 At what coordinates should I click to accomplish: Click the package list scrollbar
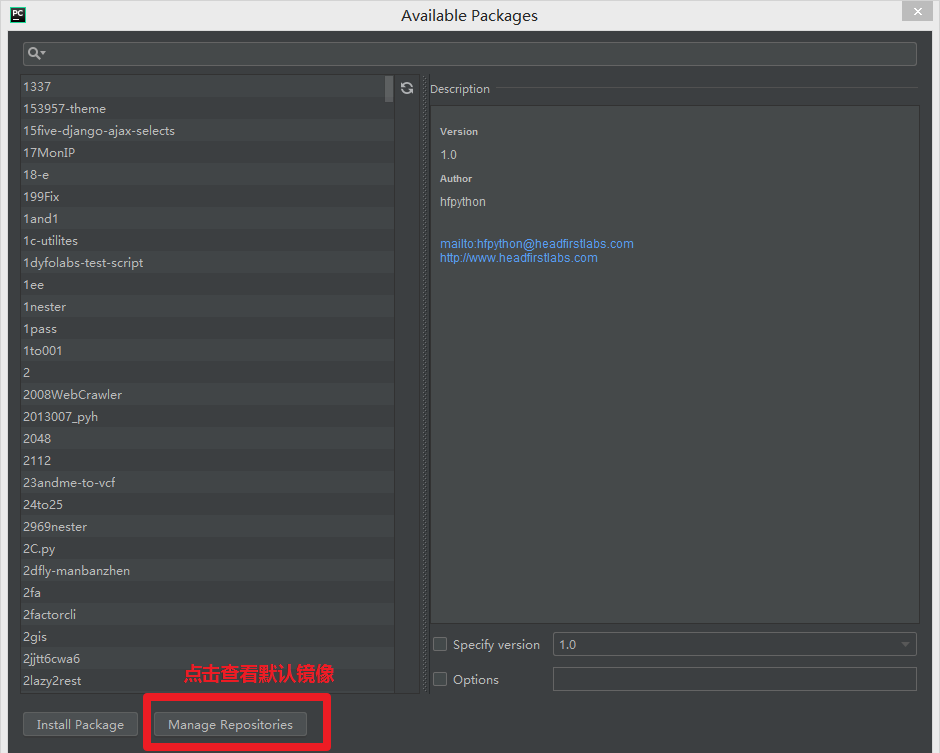pos(388,90)
